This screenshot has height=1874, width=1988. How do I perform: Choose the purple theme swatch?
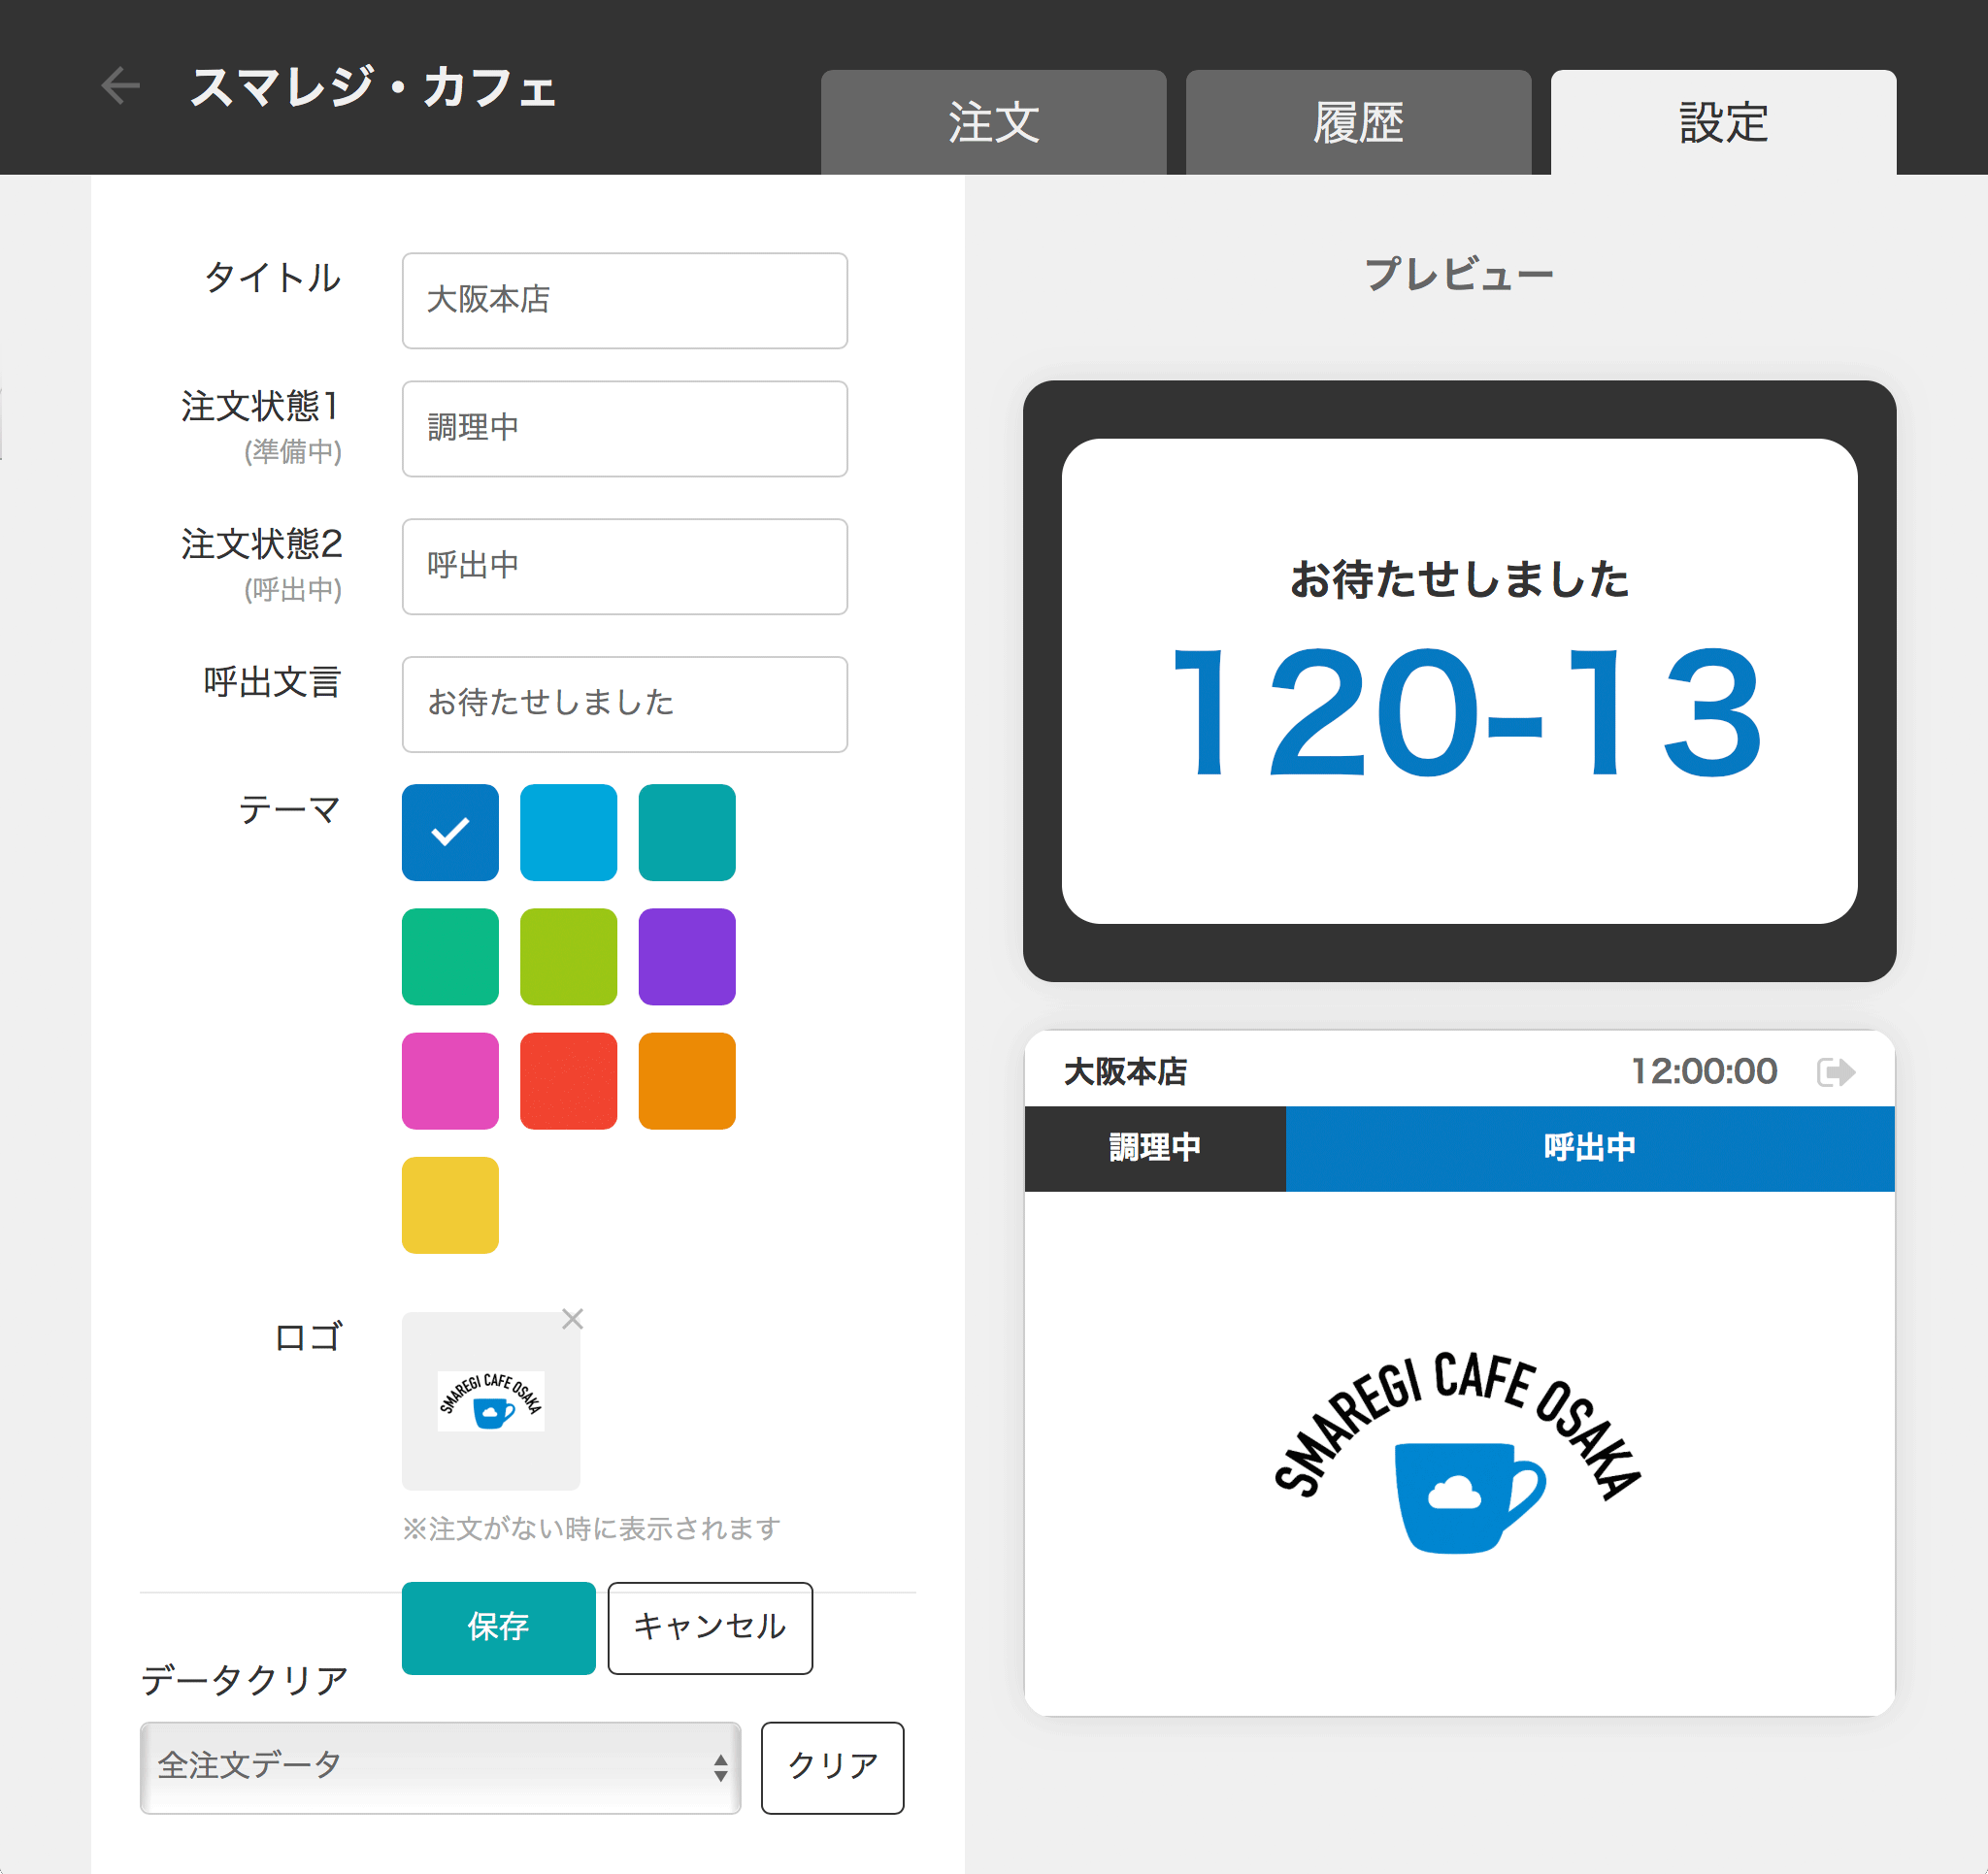pyautogui.click(x=687, y=957)
